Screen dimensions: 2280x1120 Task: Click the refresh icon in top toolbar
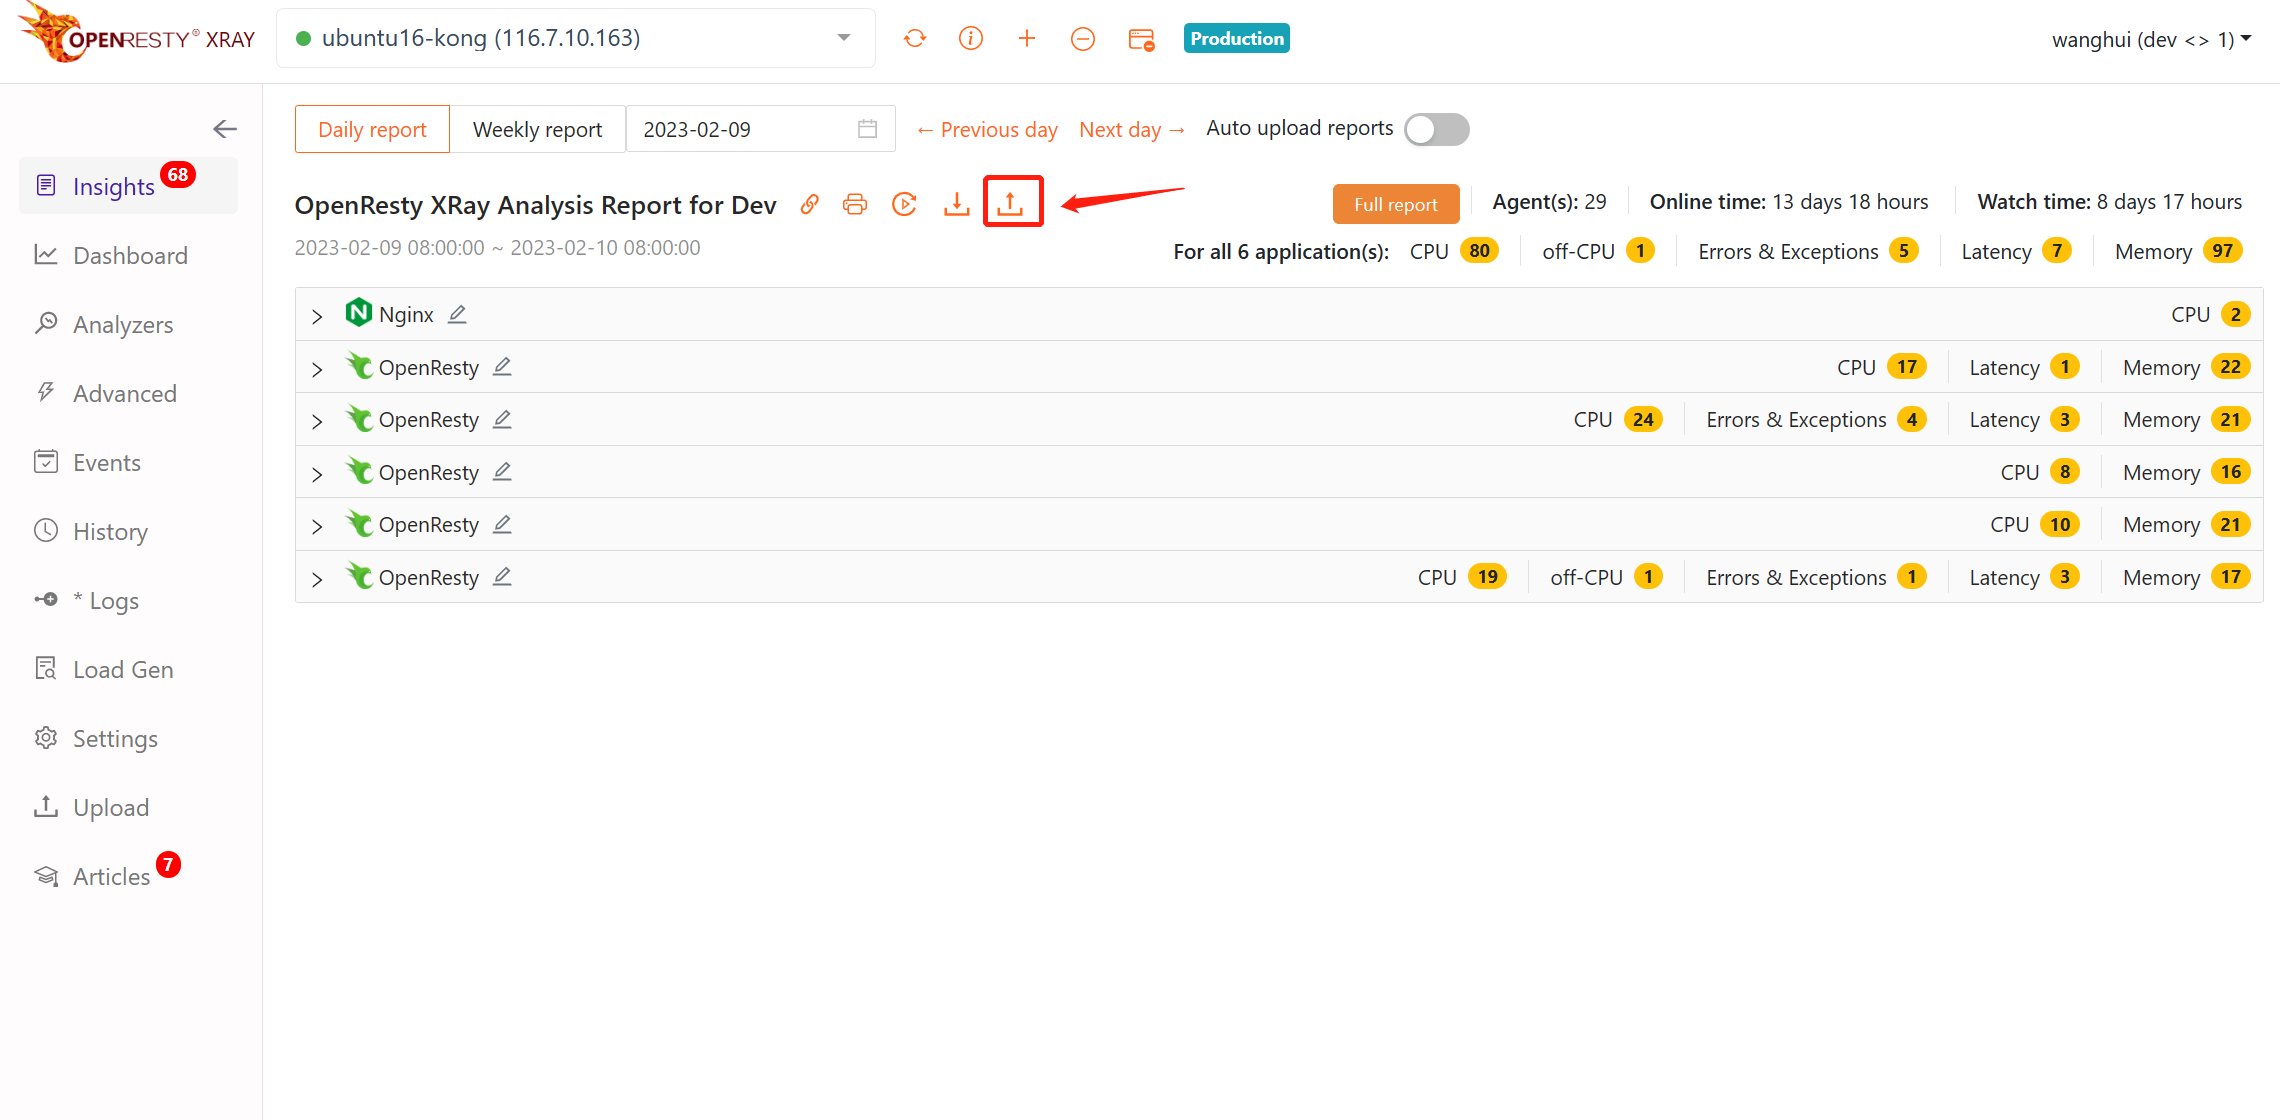pos(914,39)
